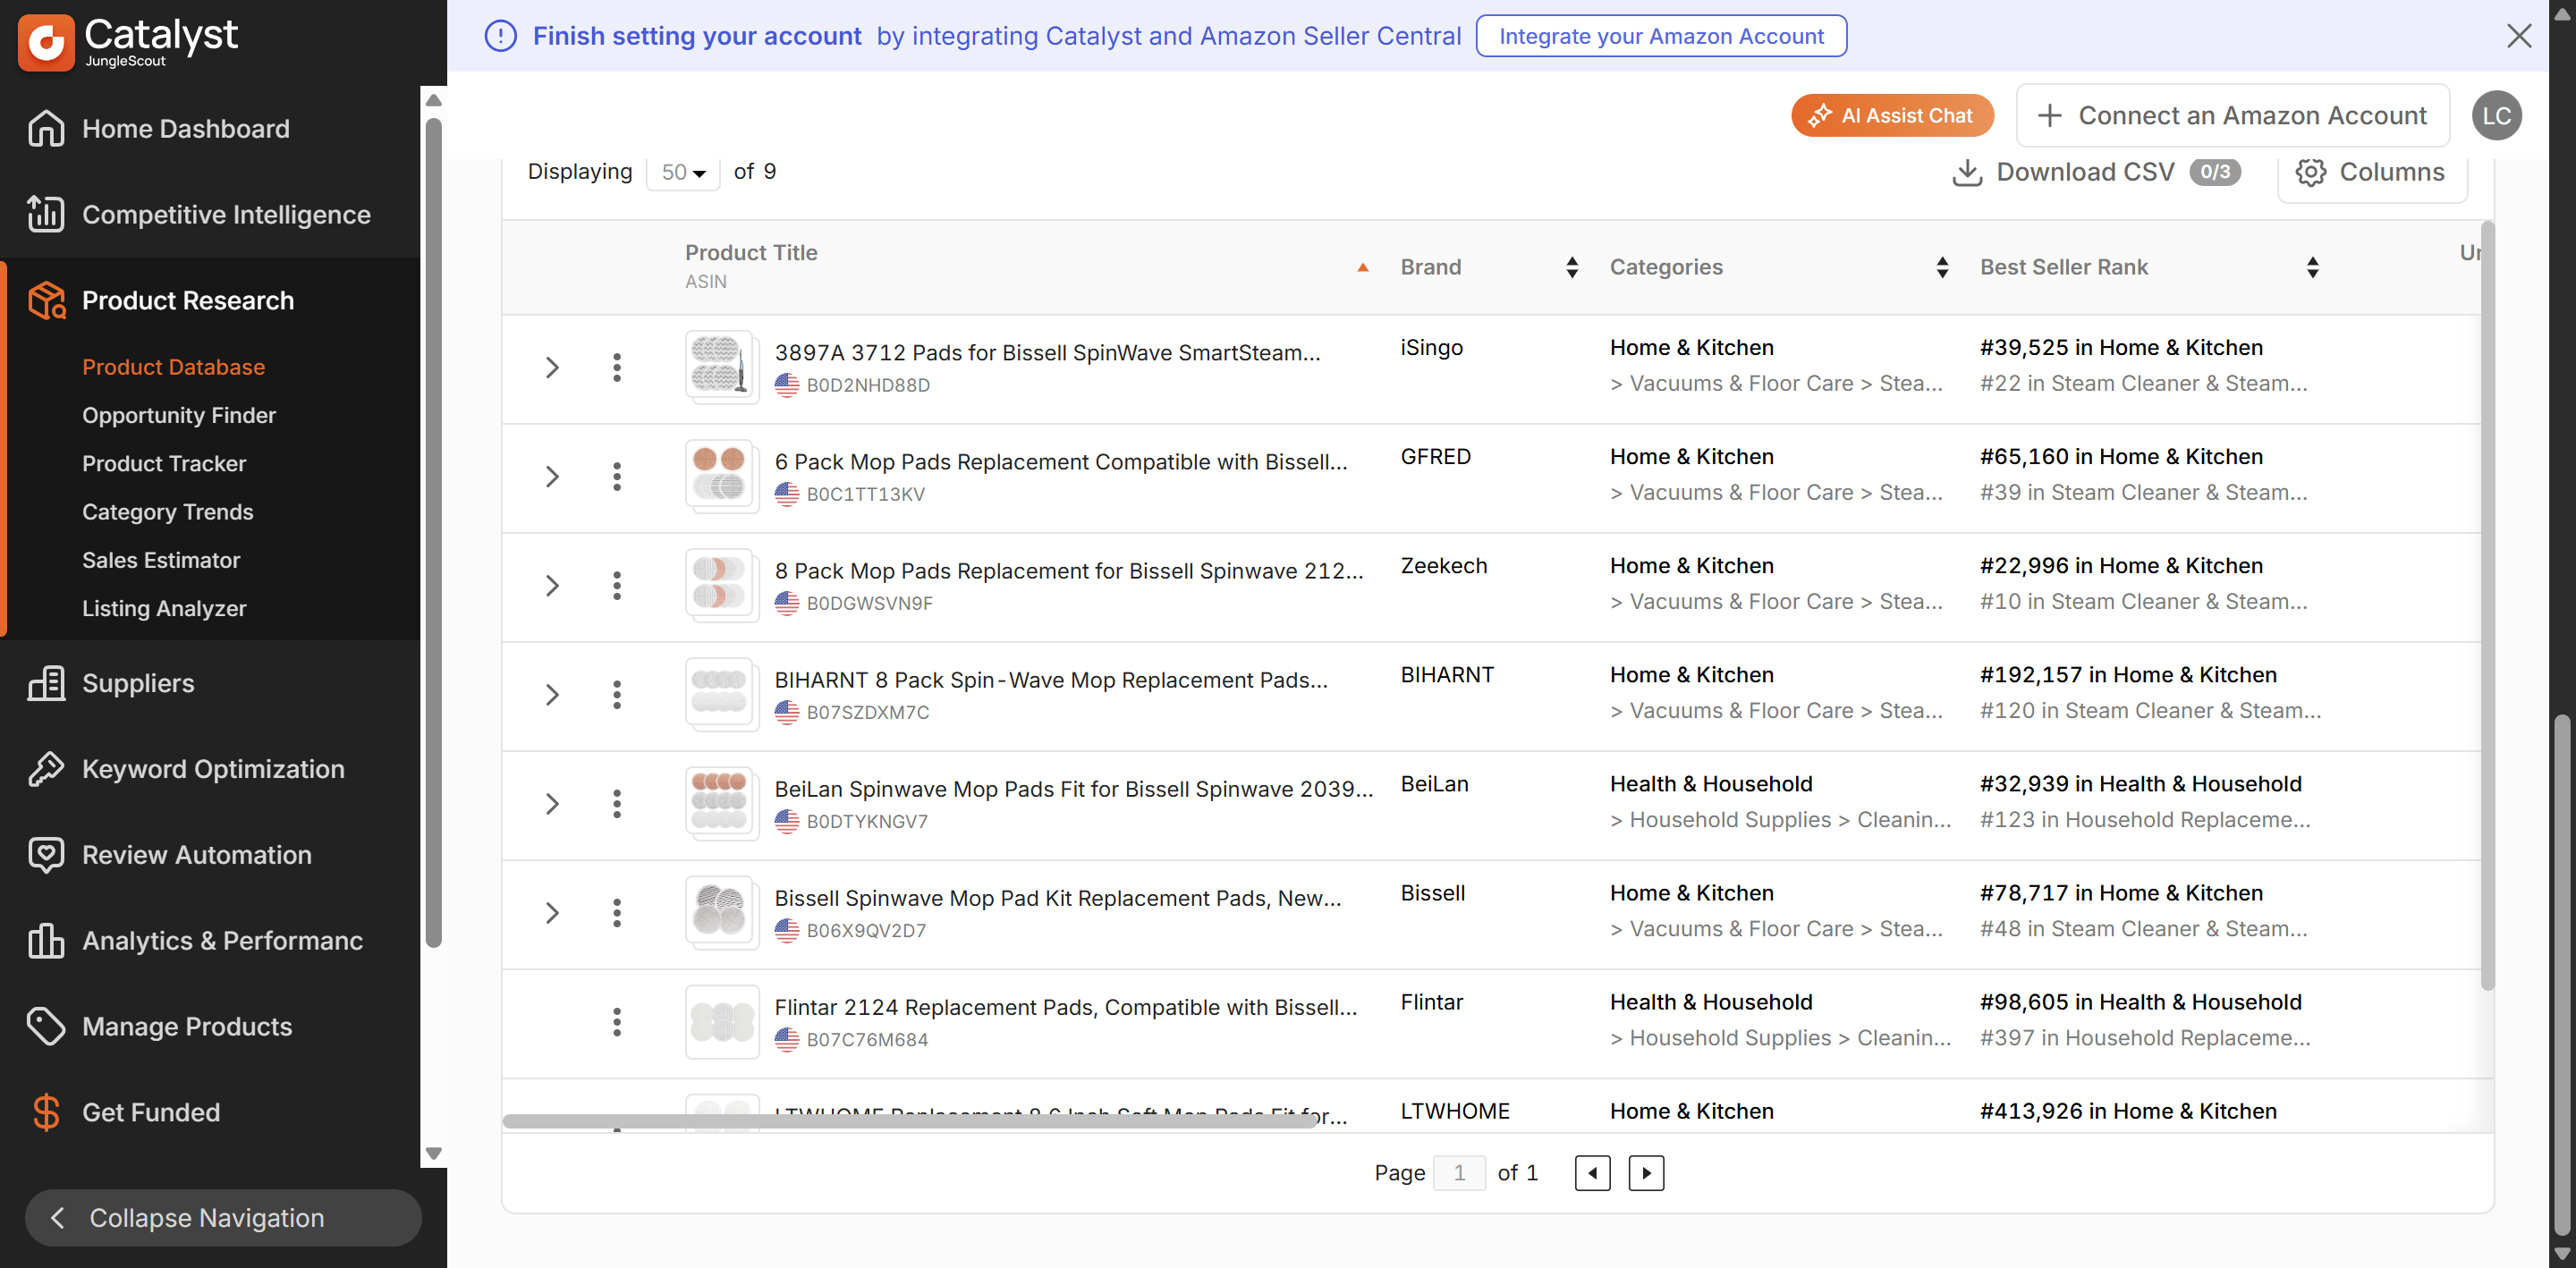2576x1268 pixels.
Task: Click Connect an Amazon Account button
Action: (x=2232, y=116)
